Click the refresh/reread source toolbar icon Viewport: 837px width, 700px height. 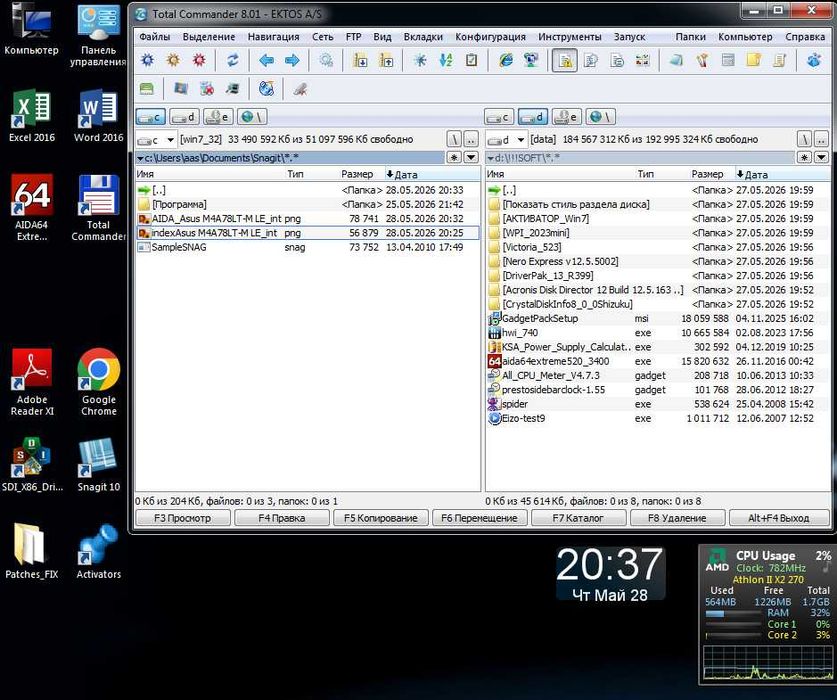click(233, 60)
